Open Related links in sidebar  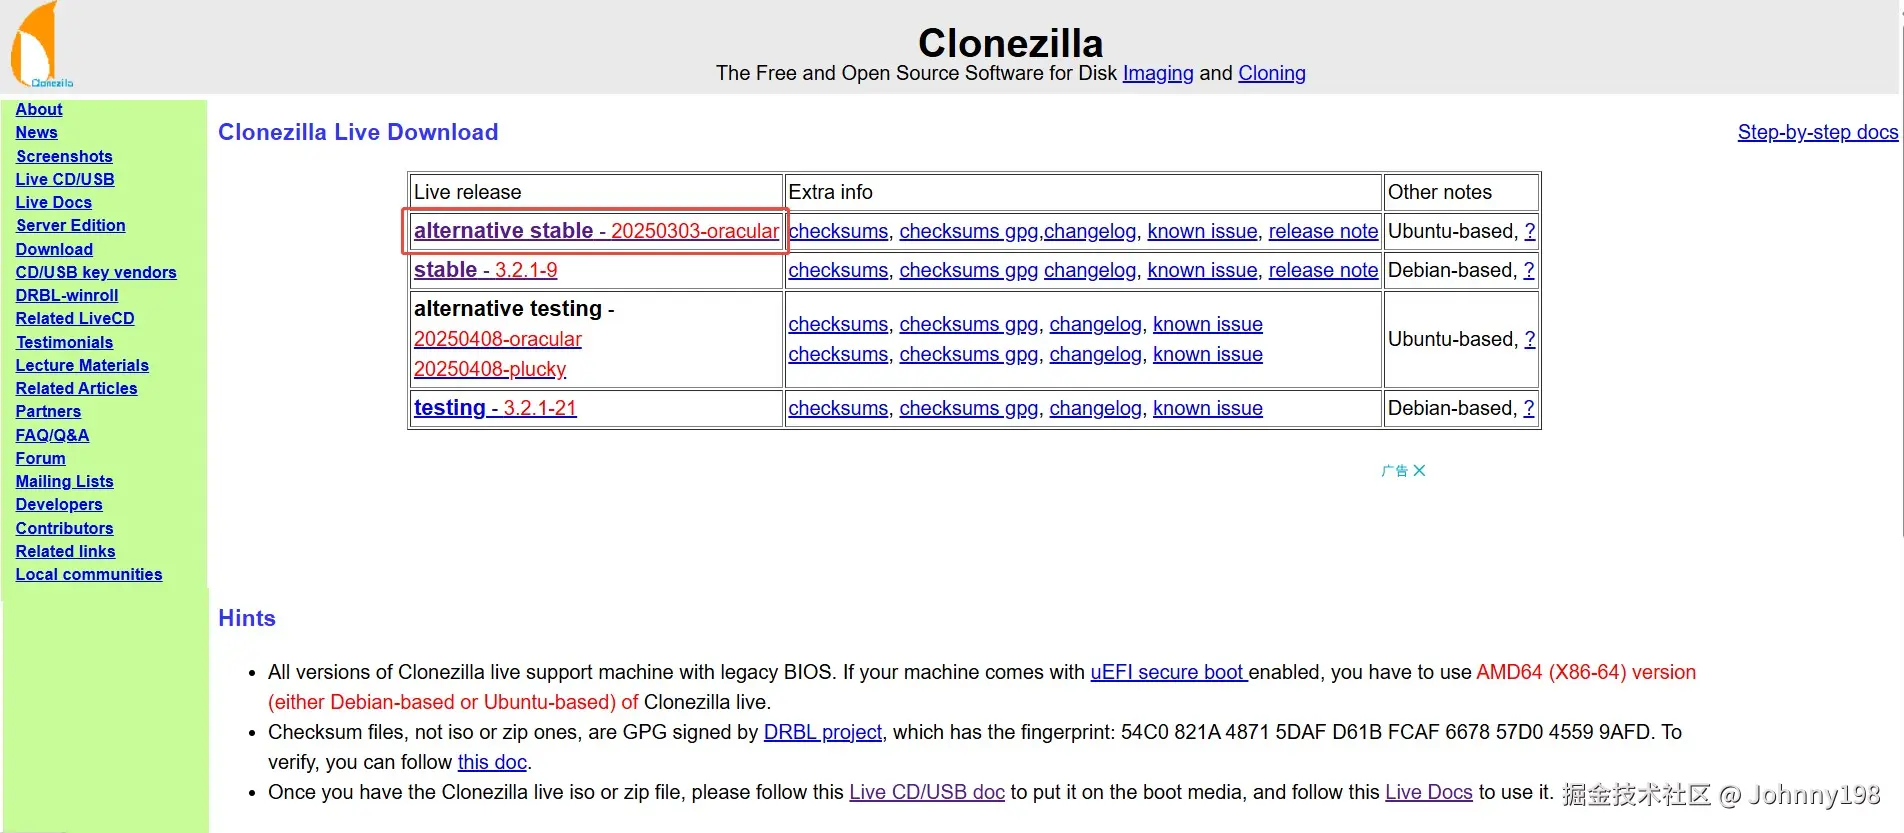click(66, 551)
